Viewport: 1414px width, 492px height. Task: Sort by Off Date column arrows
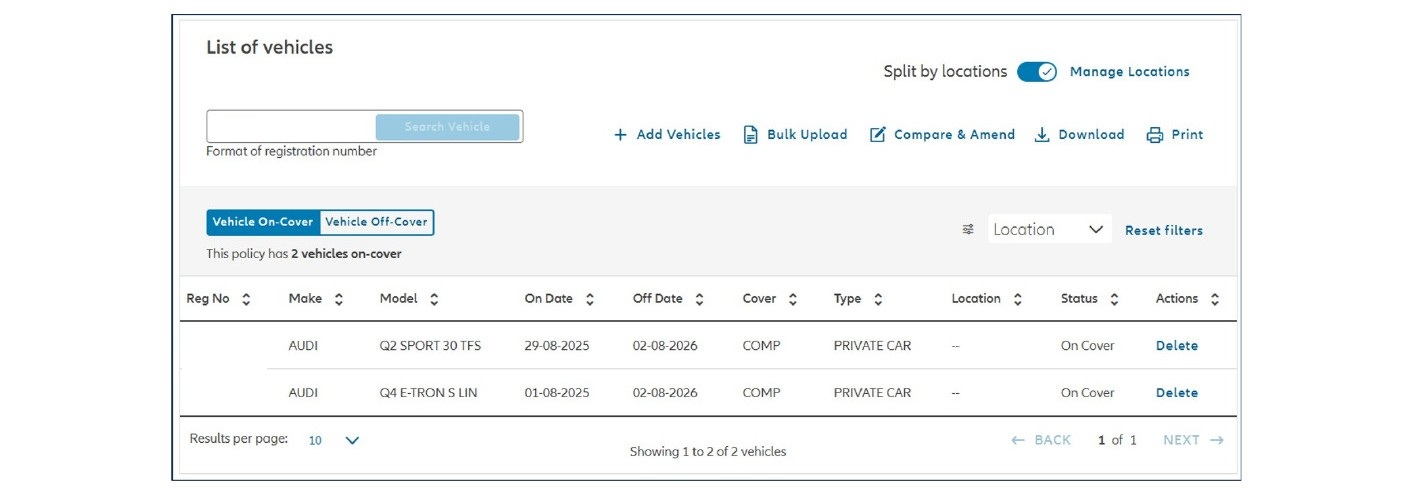click(x=699, y=299)
